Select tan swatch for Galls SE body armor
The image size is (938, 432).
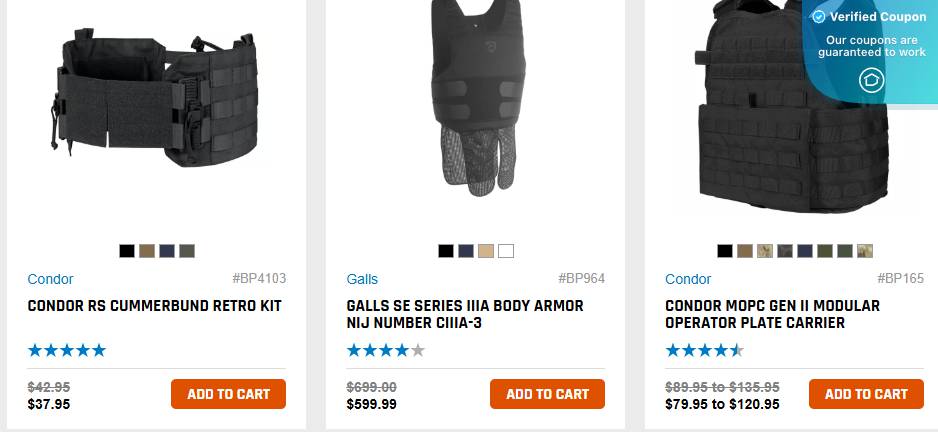486,251
